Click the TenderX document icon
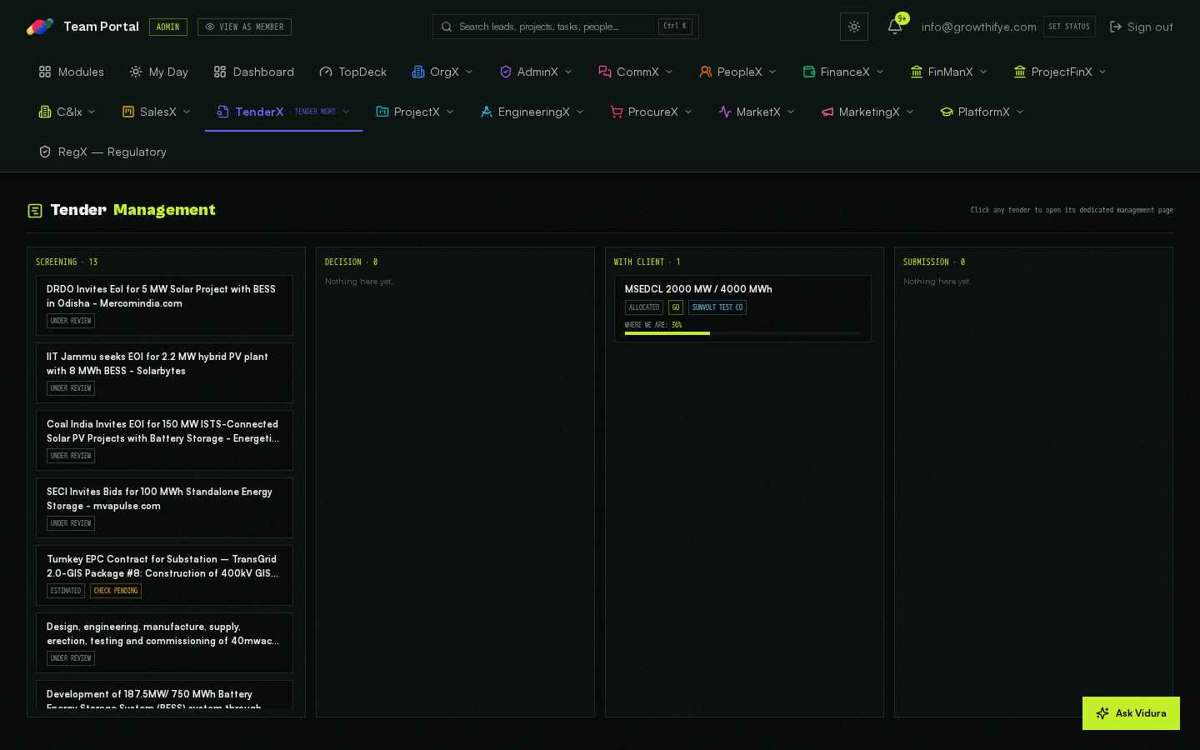Viewport: 1200px width, 750px height. [x=223, y=112]
